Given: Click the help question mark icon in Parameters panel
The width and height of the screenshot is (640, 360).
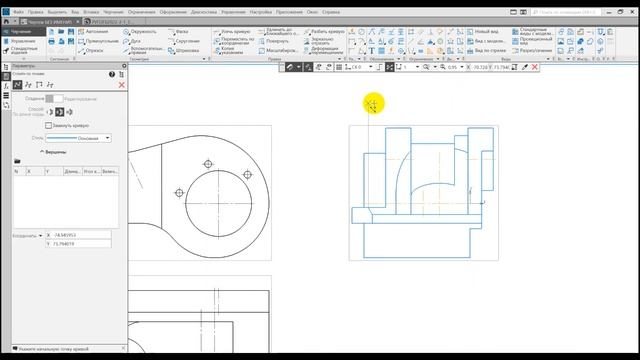Looking at the screenshot, I should [x=112, y=74].
